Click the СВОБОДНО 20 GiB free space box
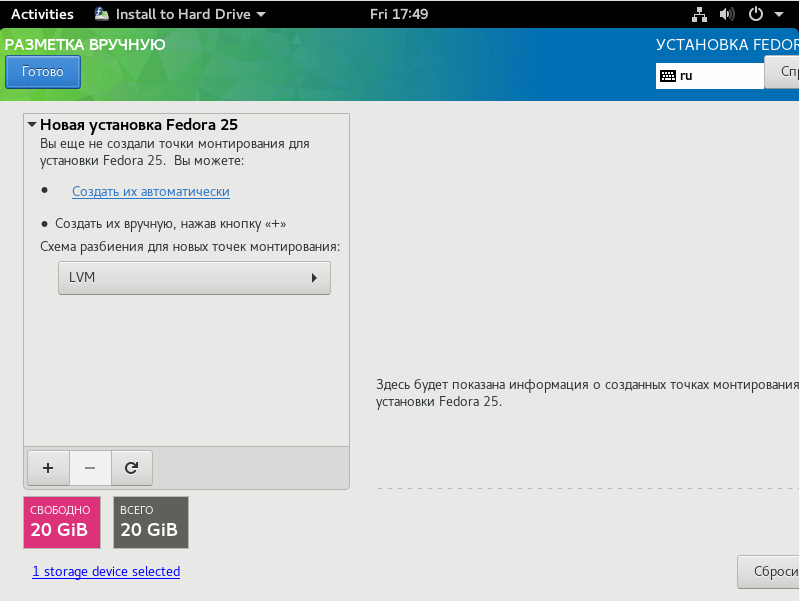Viewport: 800px width, 601px height. (x=62, y=522)
